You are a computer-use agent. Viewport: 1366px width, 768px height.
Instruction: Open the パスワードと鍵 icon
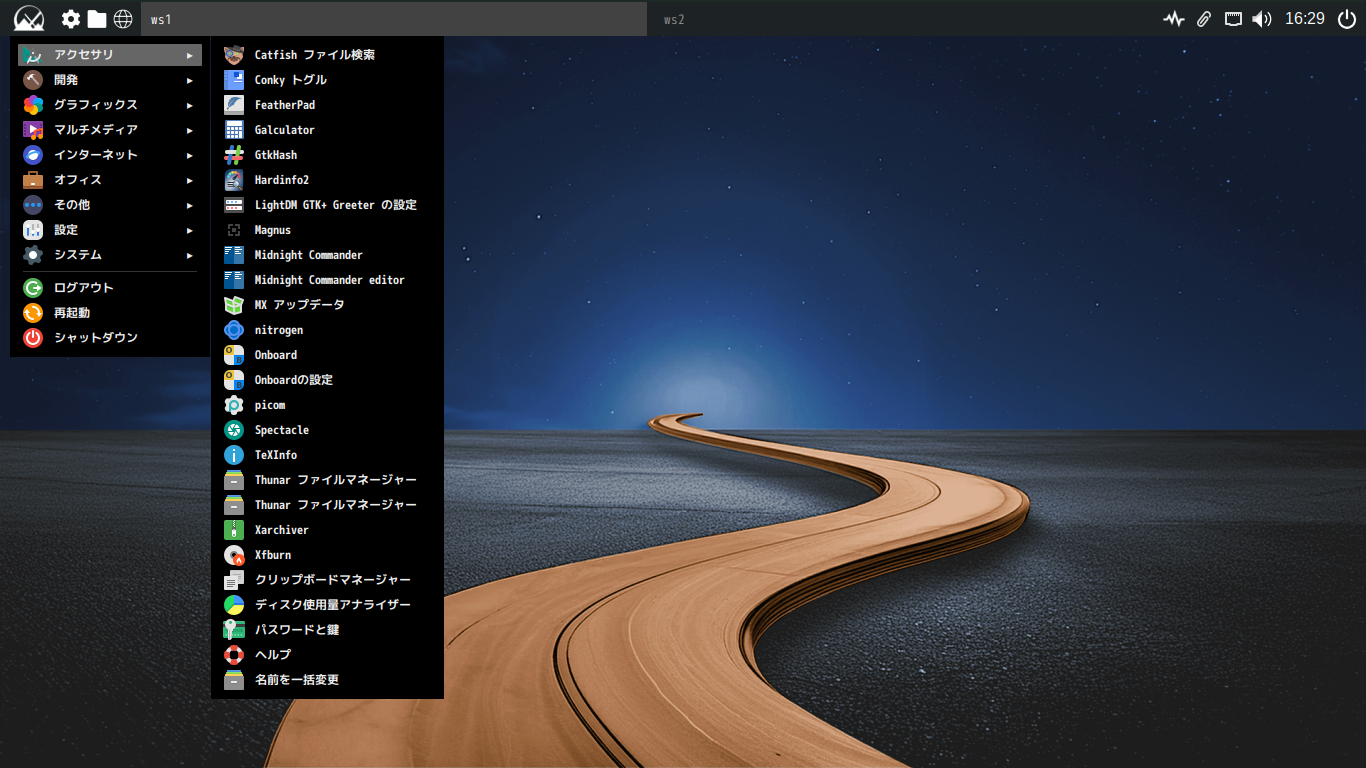234,630
